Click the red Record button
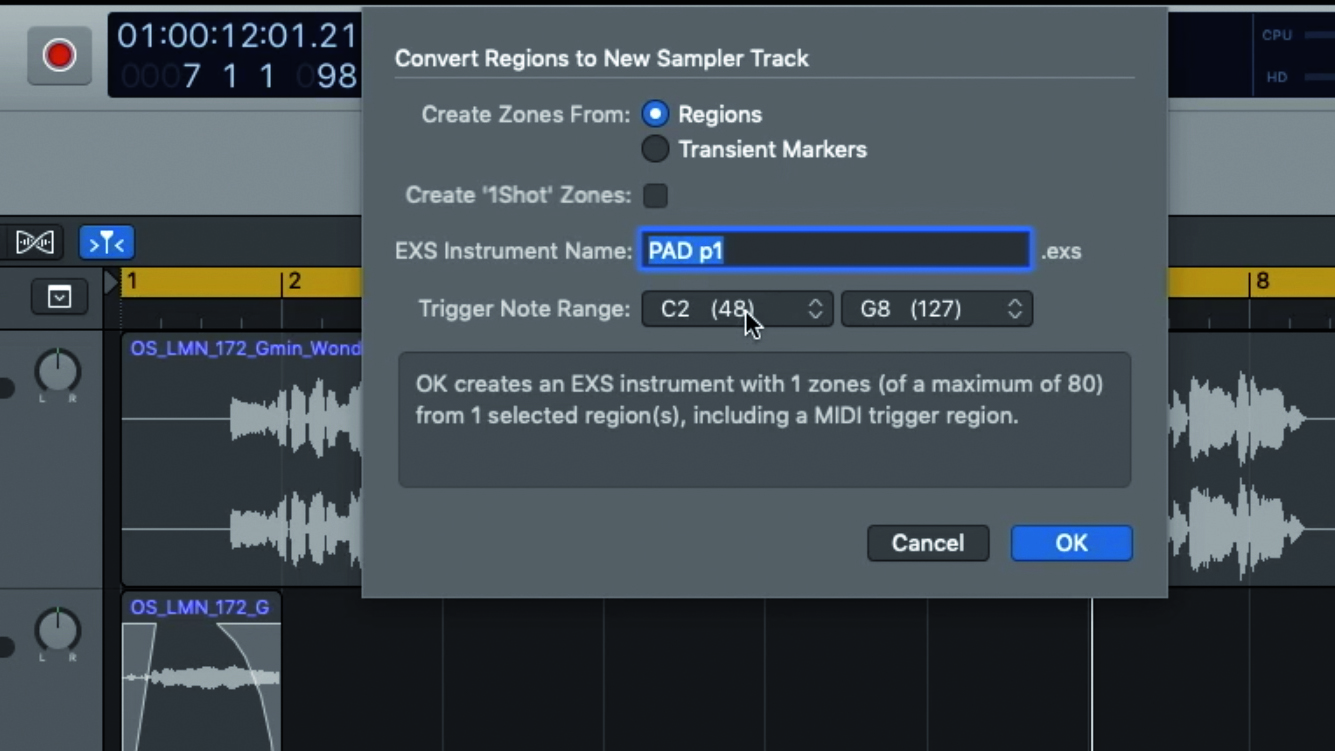The width and height of the screenshot is (1335, 751). point(59,55)
